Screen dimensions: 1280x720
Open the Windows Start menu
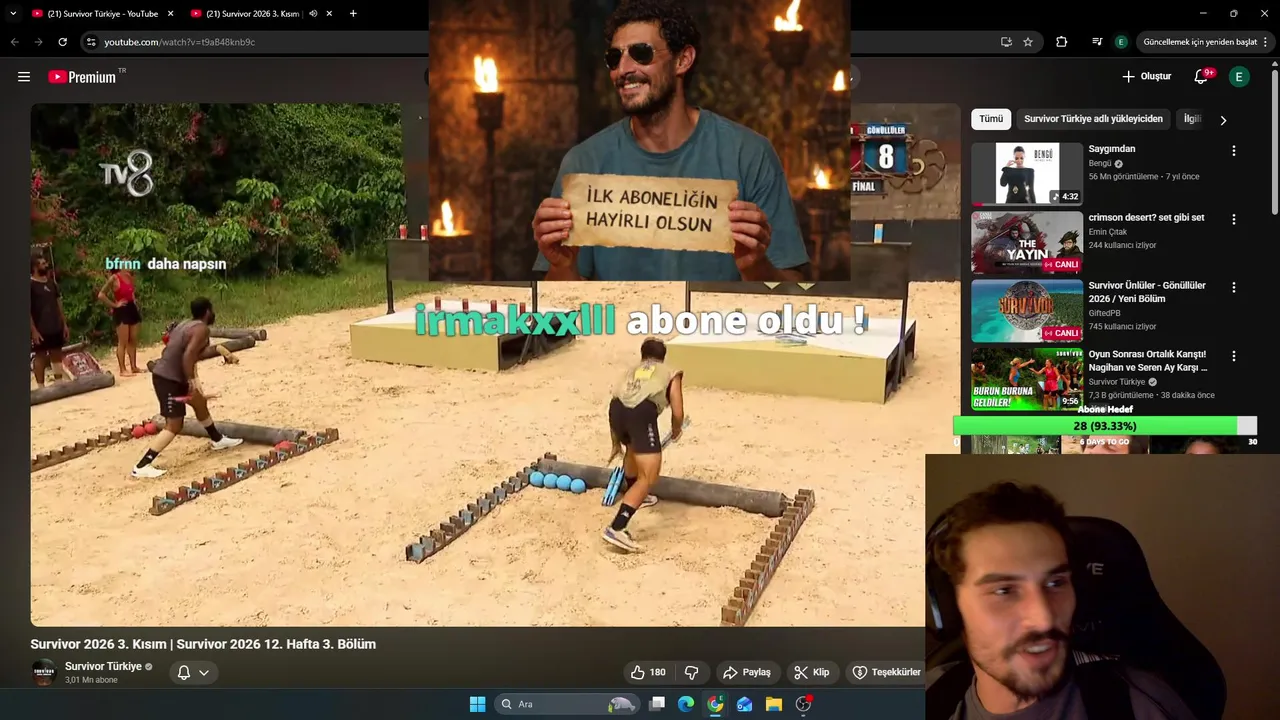coord(477,704)
